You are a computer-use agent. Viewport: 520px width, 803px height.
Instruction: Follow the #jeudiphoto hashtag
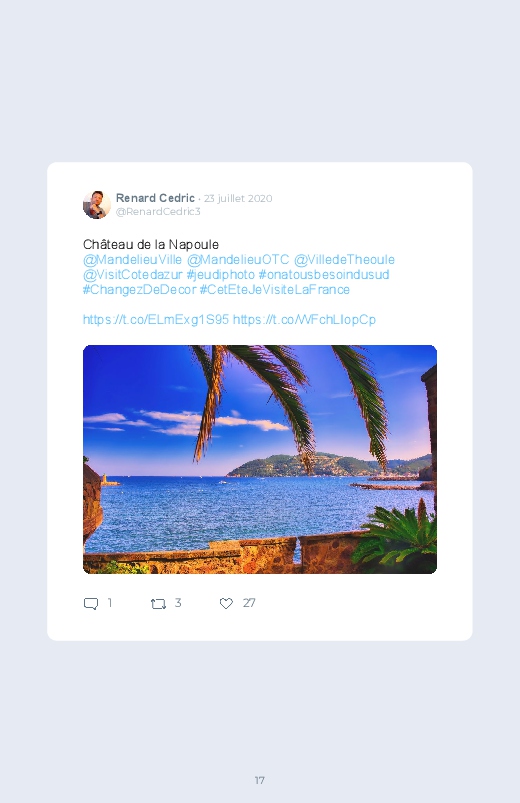pos(221,274)
